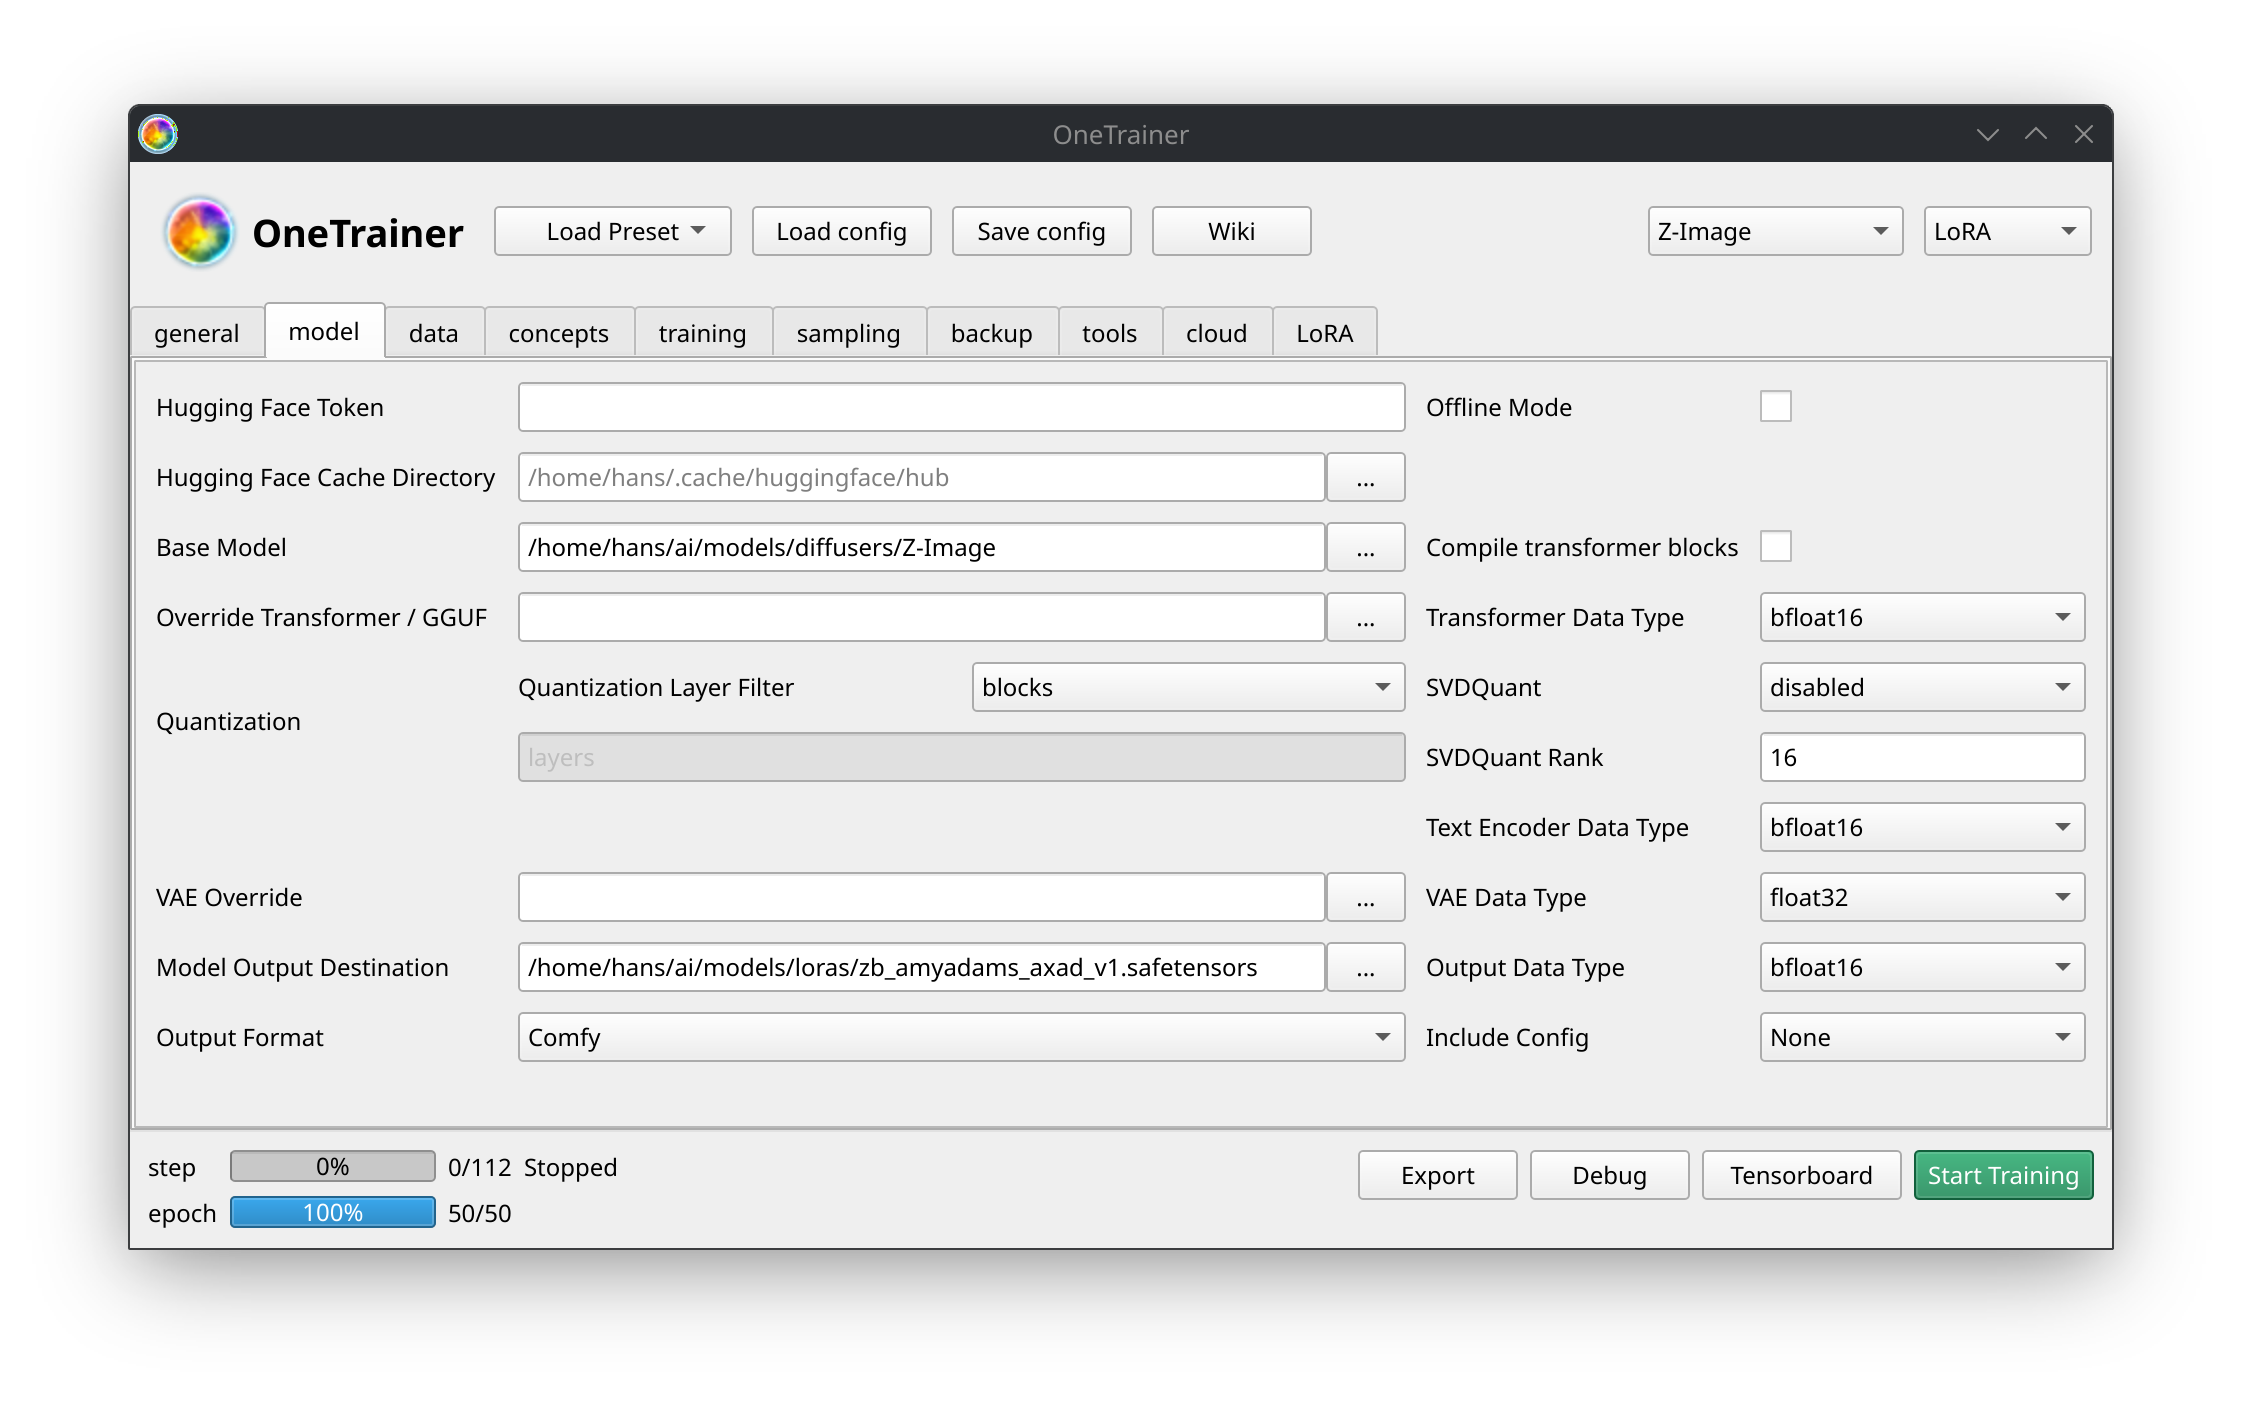This screenshot has height=1402, width=2242.
Task: Open the tools tab
Action: pyautogui.click(x=1110, y=333)
